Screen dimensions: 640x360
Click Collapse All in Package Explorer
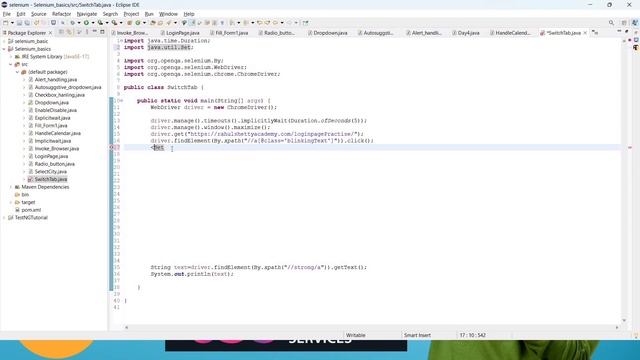(61, 32)
